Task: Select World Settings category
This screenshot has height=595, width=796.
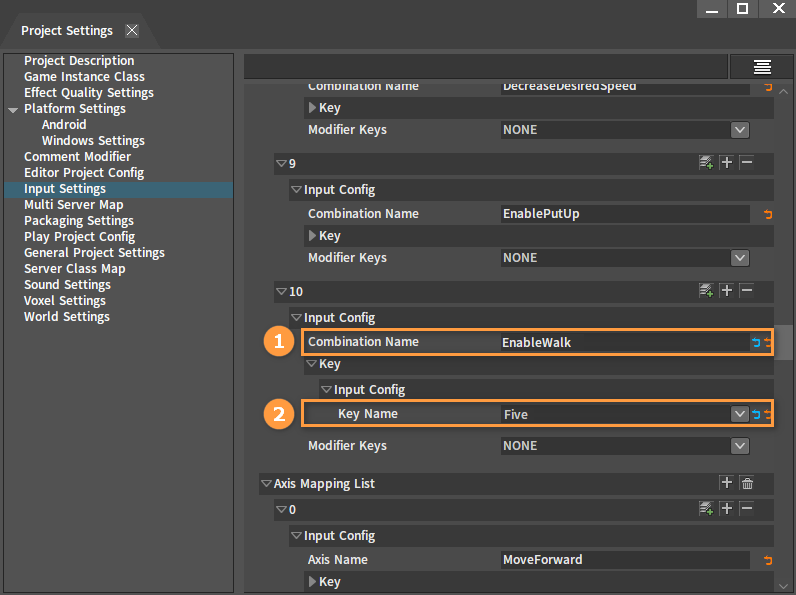Action: point(67,317)
